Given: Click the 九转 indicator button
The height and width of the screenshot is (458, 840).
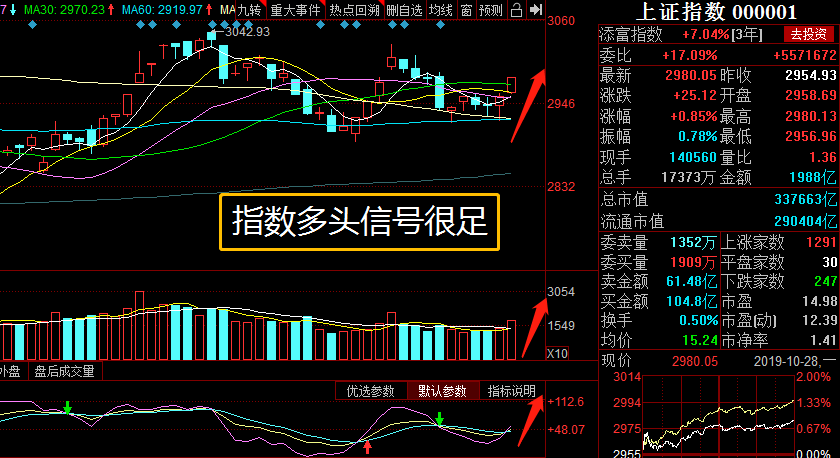Looking at the screenshot, I should [x=251, y=10].
